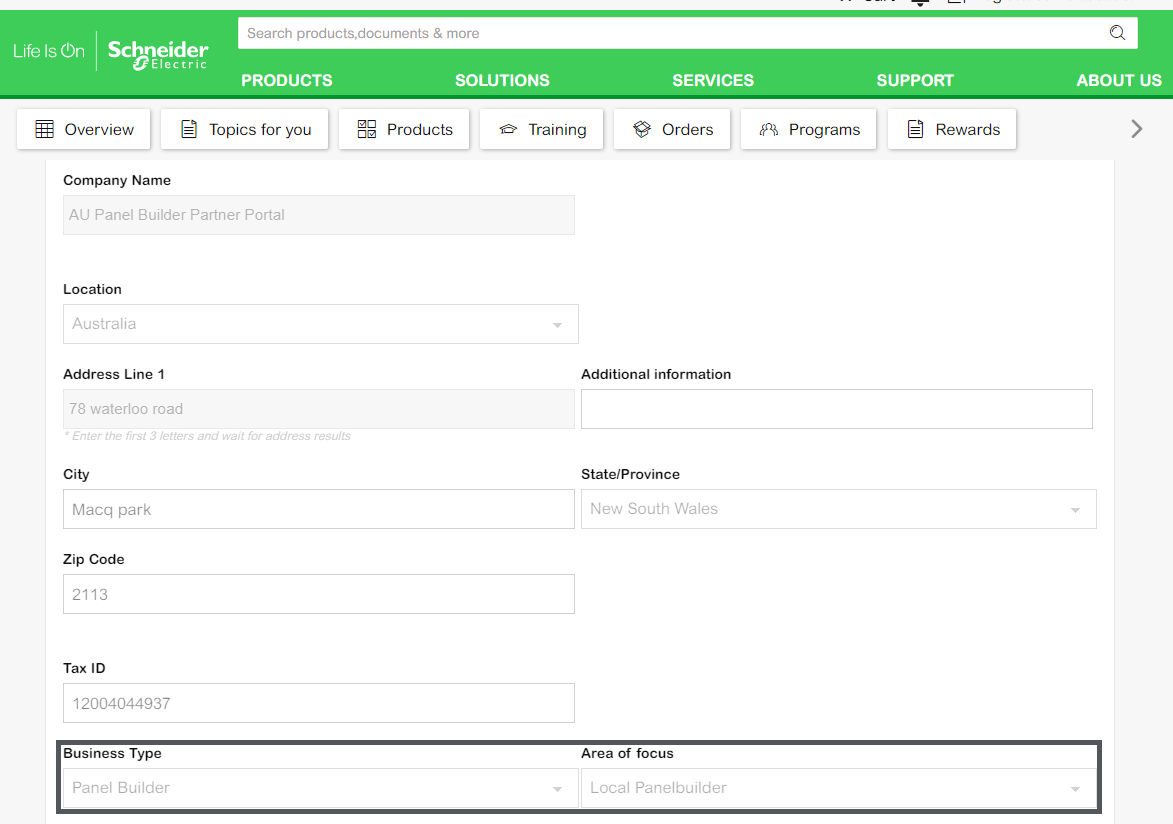Click the City field

coord(319,509)
